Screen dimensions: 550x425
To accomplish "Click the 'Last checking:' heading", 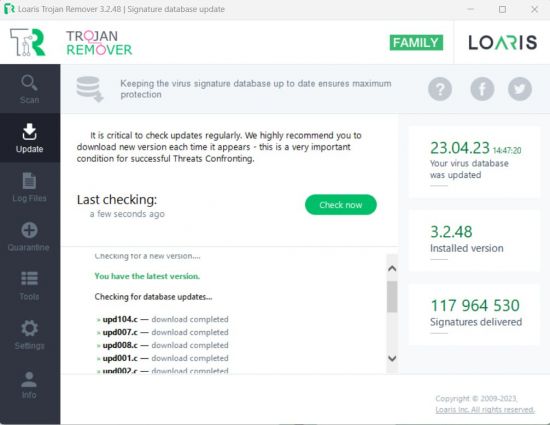I will tap(117, 200).
